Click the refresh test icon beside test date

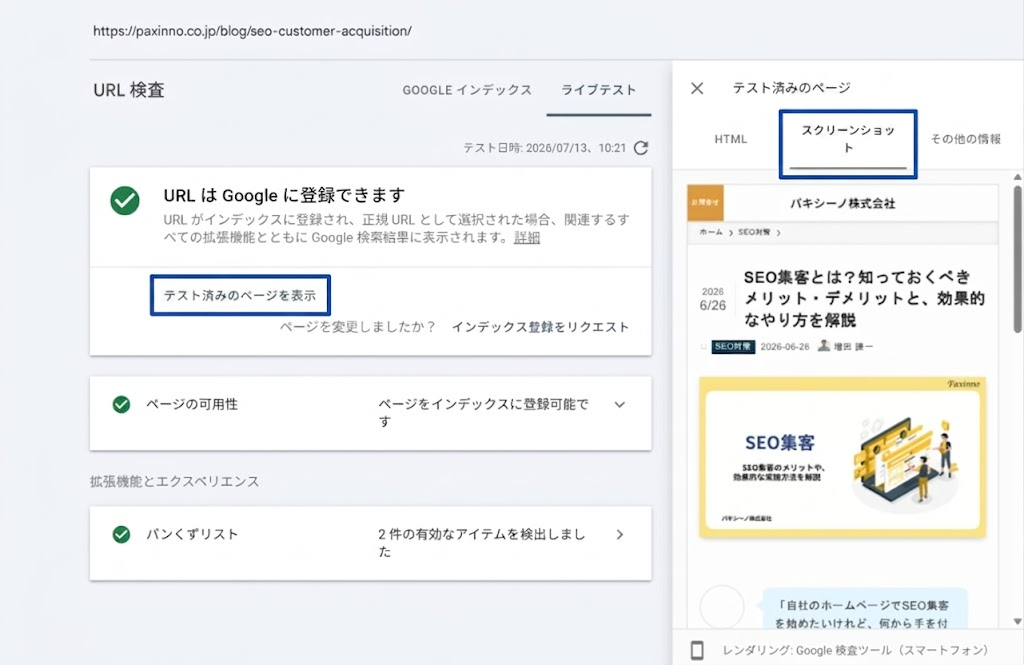tap(641, 148)
